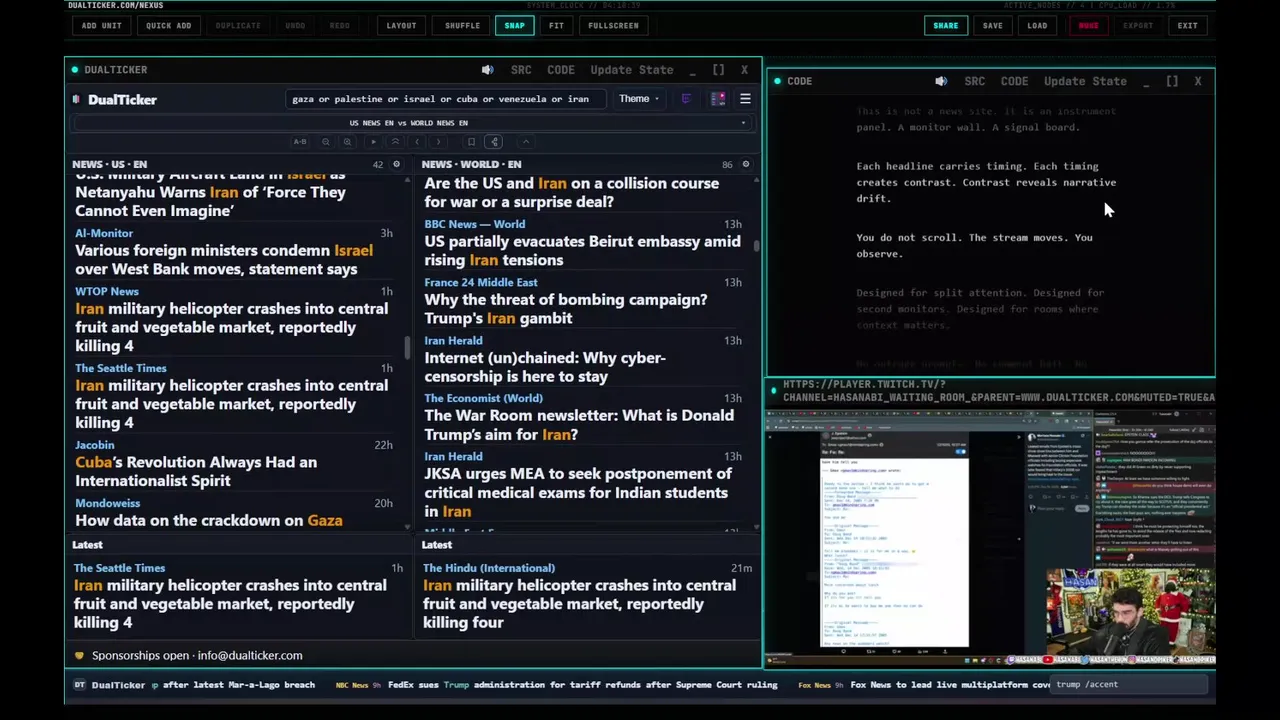Go to the previous item with the left chevron
The image size is (1280, 720).
coord(417,142)
